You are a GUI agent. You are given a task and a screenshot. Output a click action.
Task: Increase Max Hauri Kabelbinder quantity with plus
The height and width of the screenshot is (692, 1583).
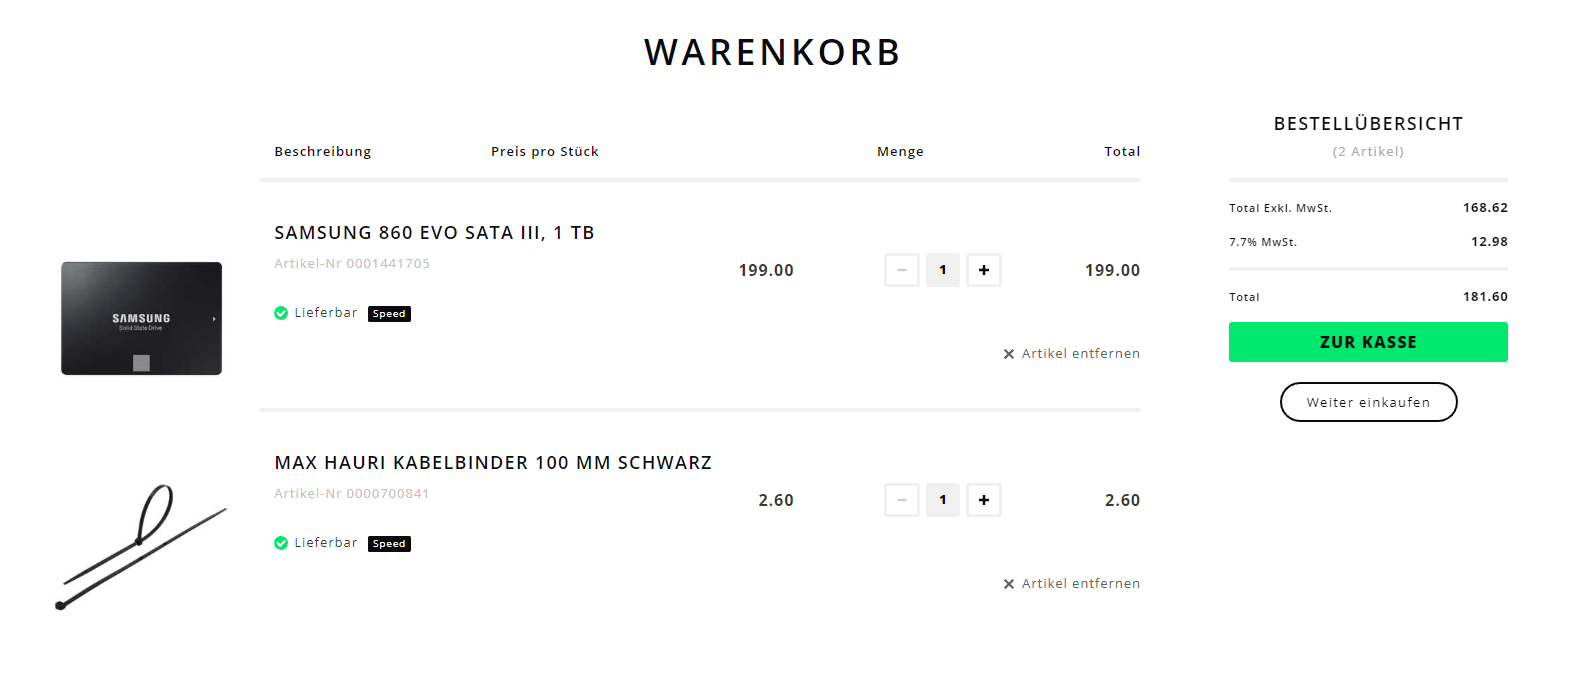click(984, 500)
